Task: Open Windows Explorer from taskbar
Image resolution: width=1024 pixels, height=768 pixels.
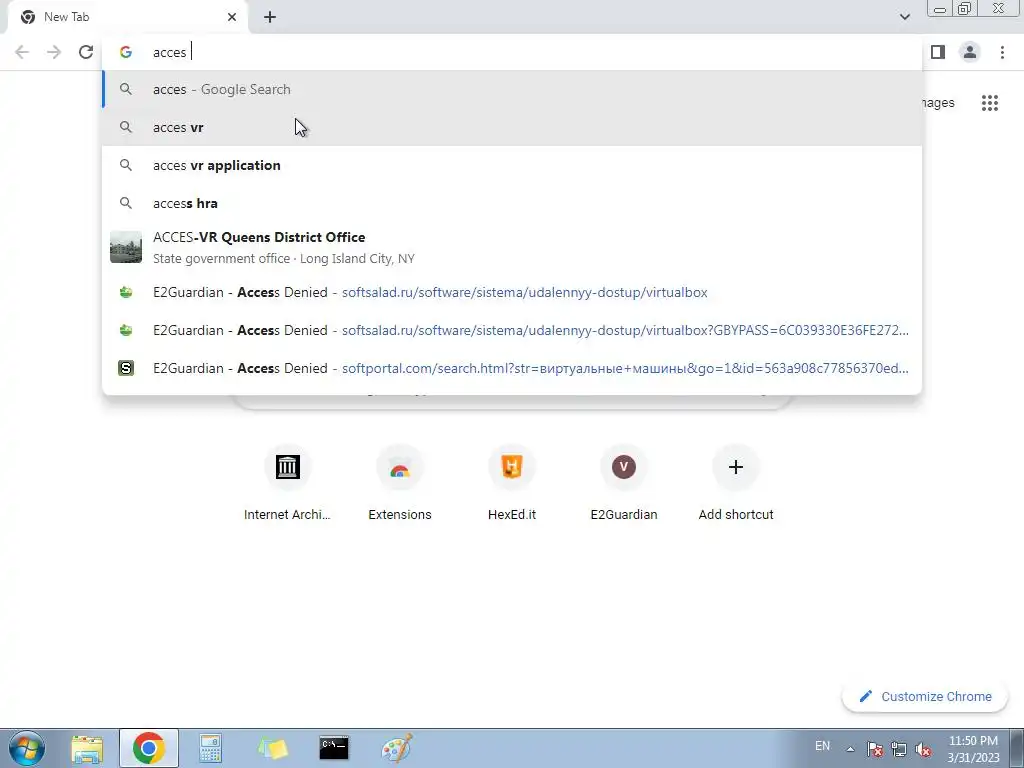Action: point(87,748)
